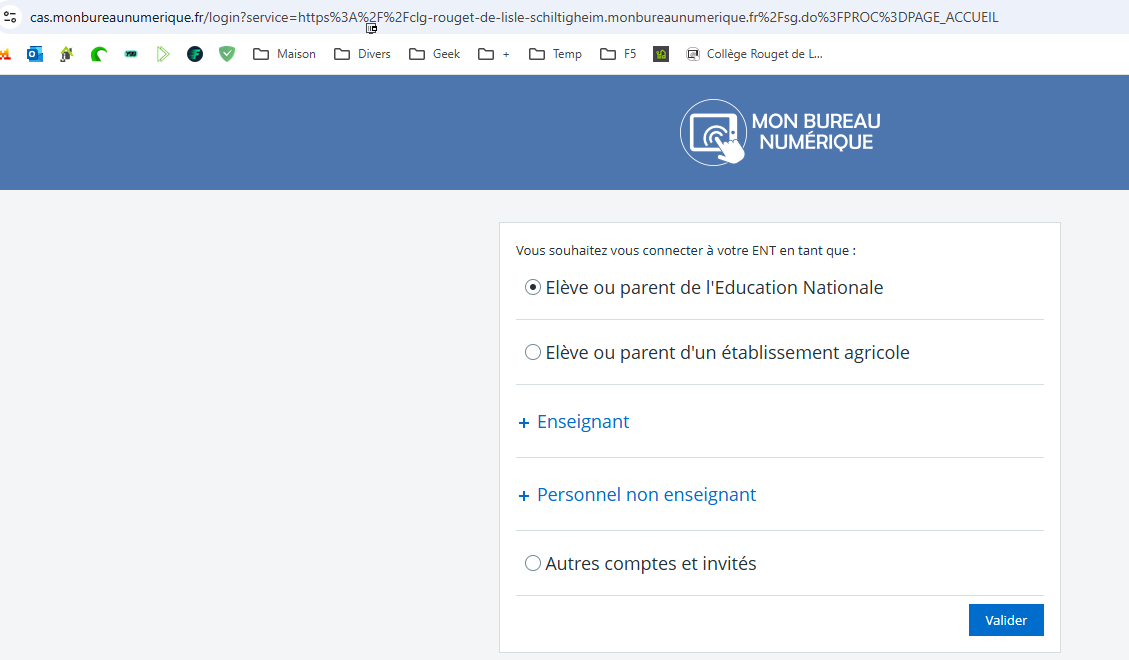The height and width of the screenshot is (660, 1129).
Task: Open the dark circular F bookmark
Action: pyautogui.click(x=194, y=54)
